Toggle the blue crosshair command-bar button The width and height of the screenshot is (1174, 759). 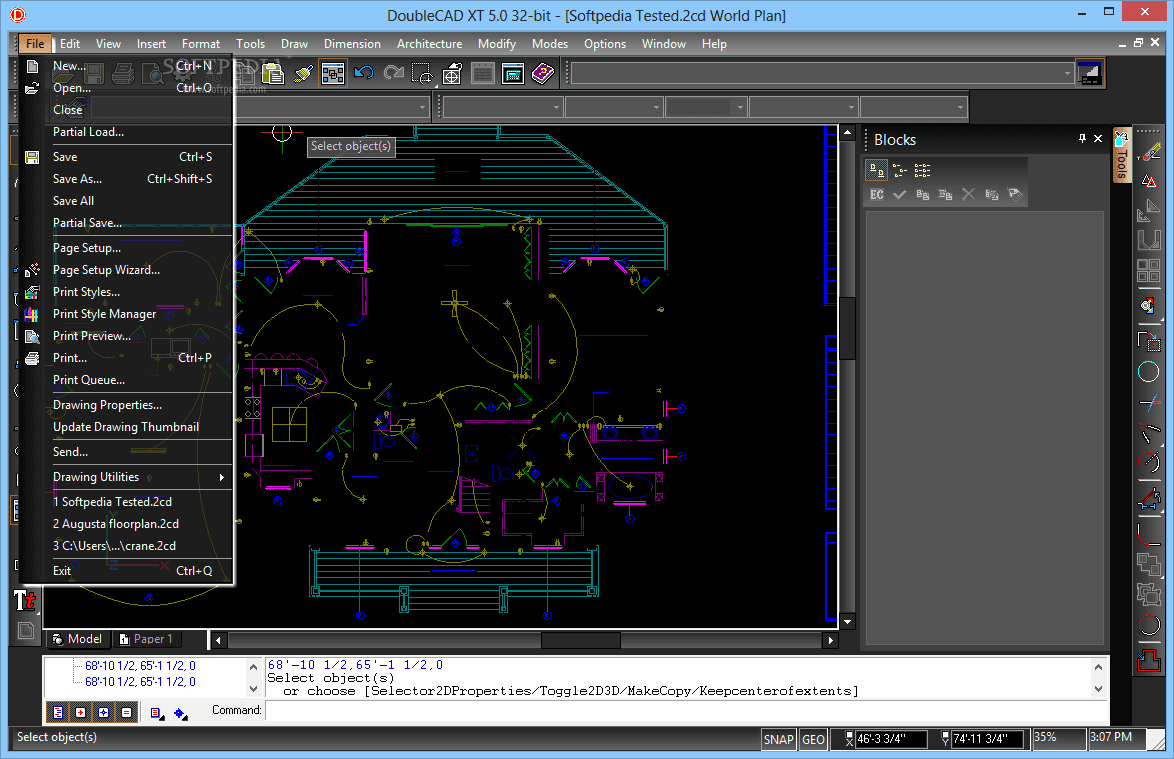coord(103,713)
